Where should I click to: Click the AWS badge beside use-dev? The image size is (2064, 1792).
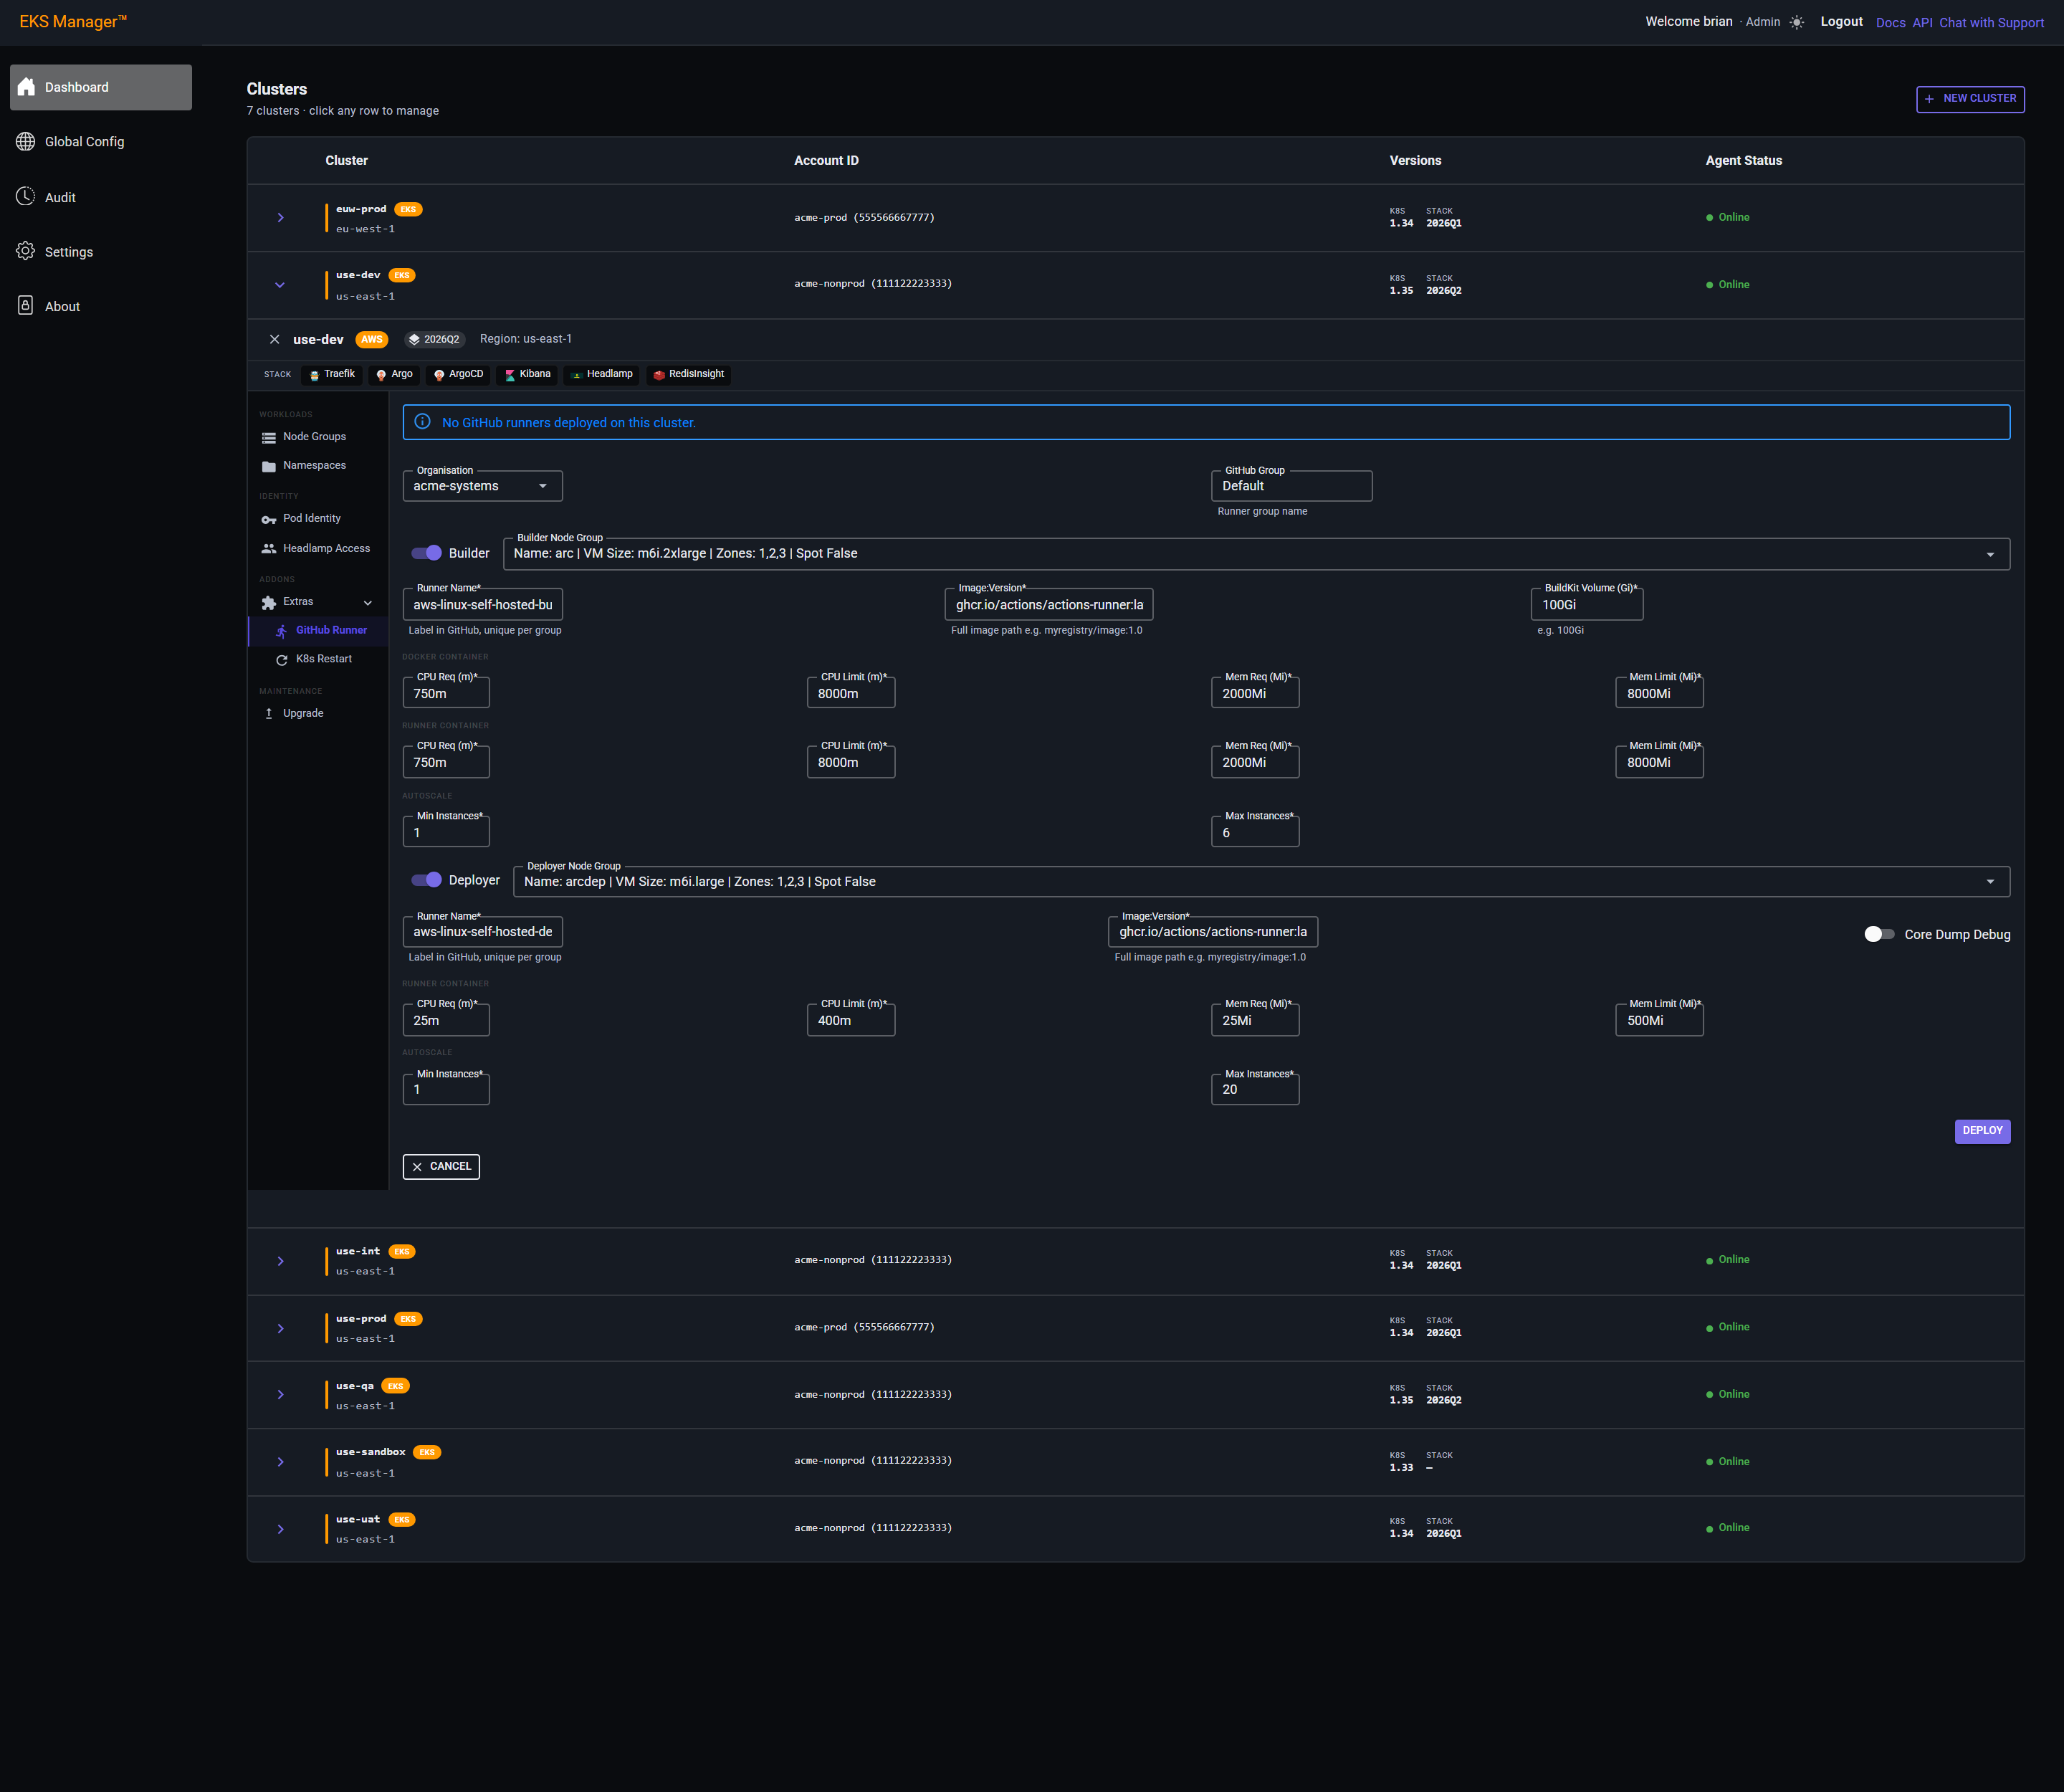click(372, 339)
